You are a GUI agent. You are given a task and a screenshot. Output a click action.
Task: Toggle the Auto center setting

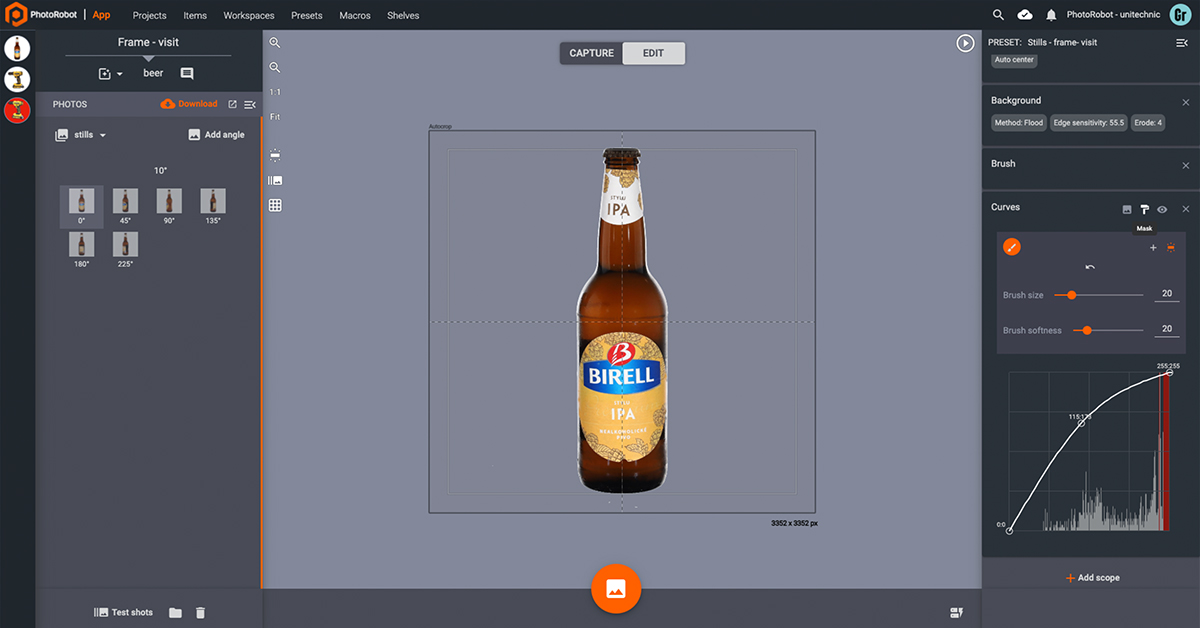tap(1013, 60)
